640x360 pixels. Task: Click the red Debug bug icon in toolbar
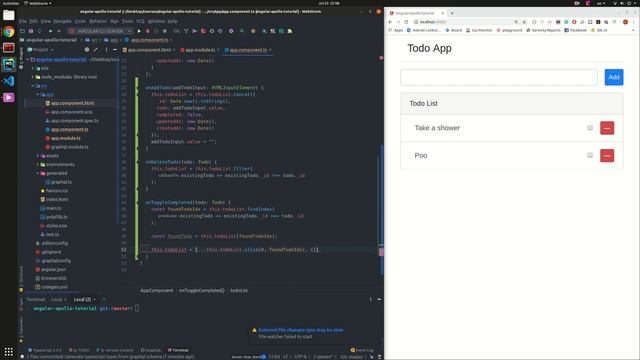[148, 31]
